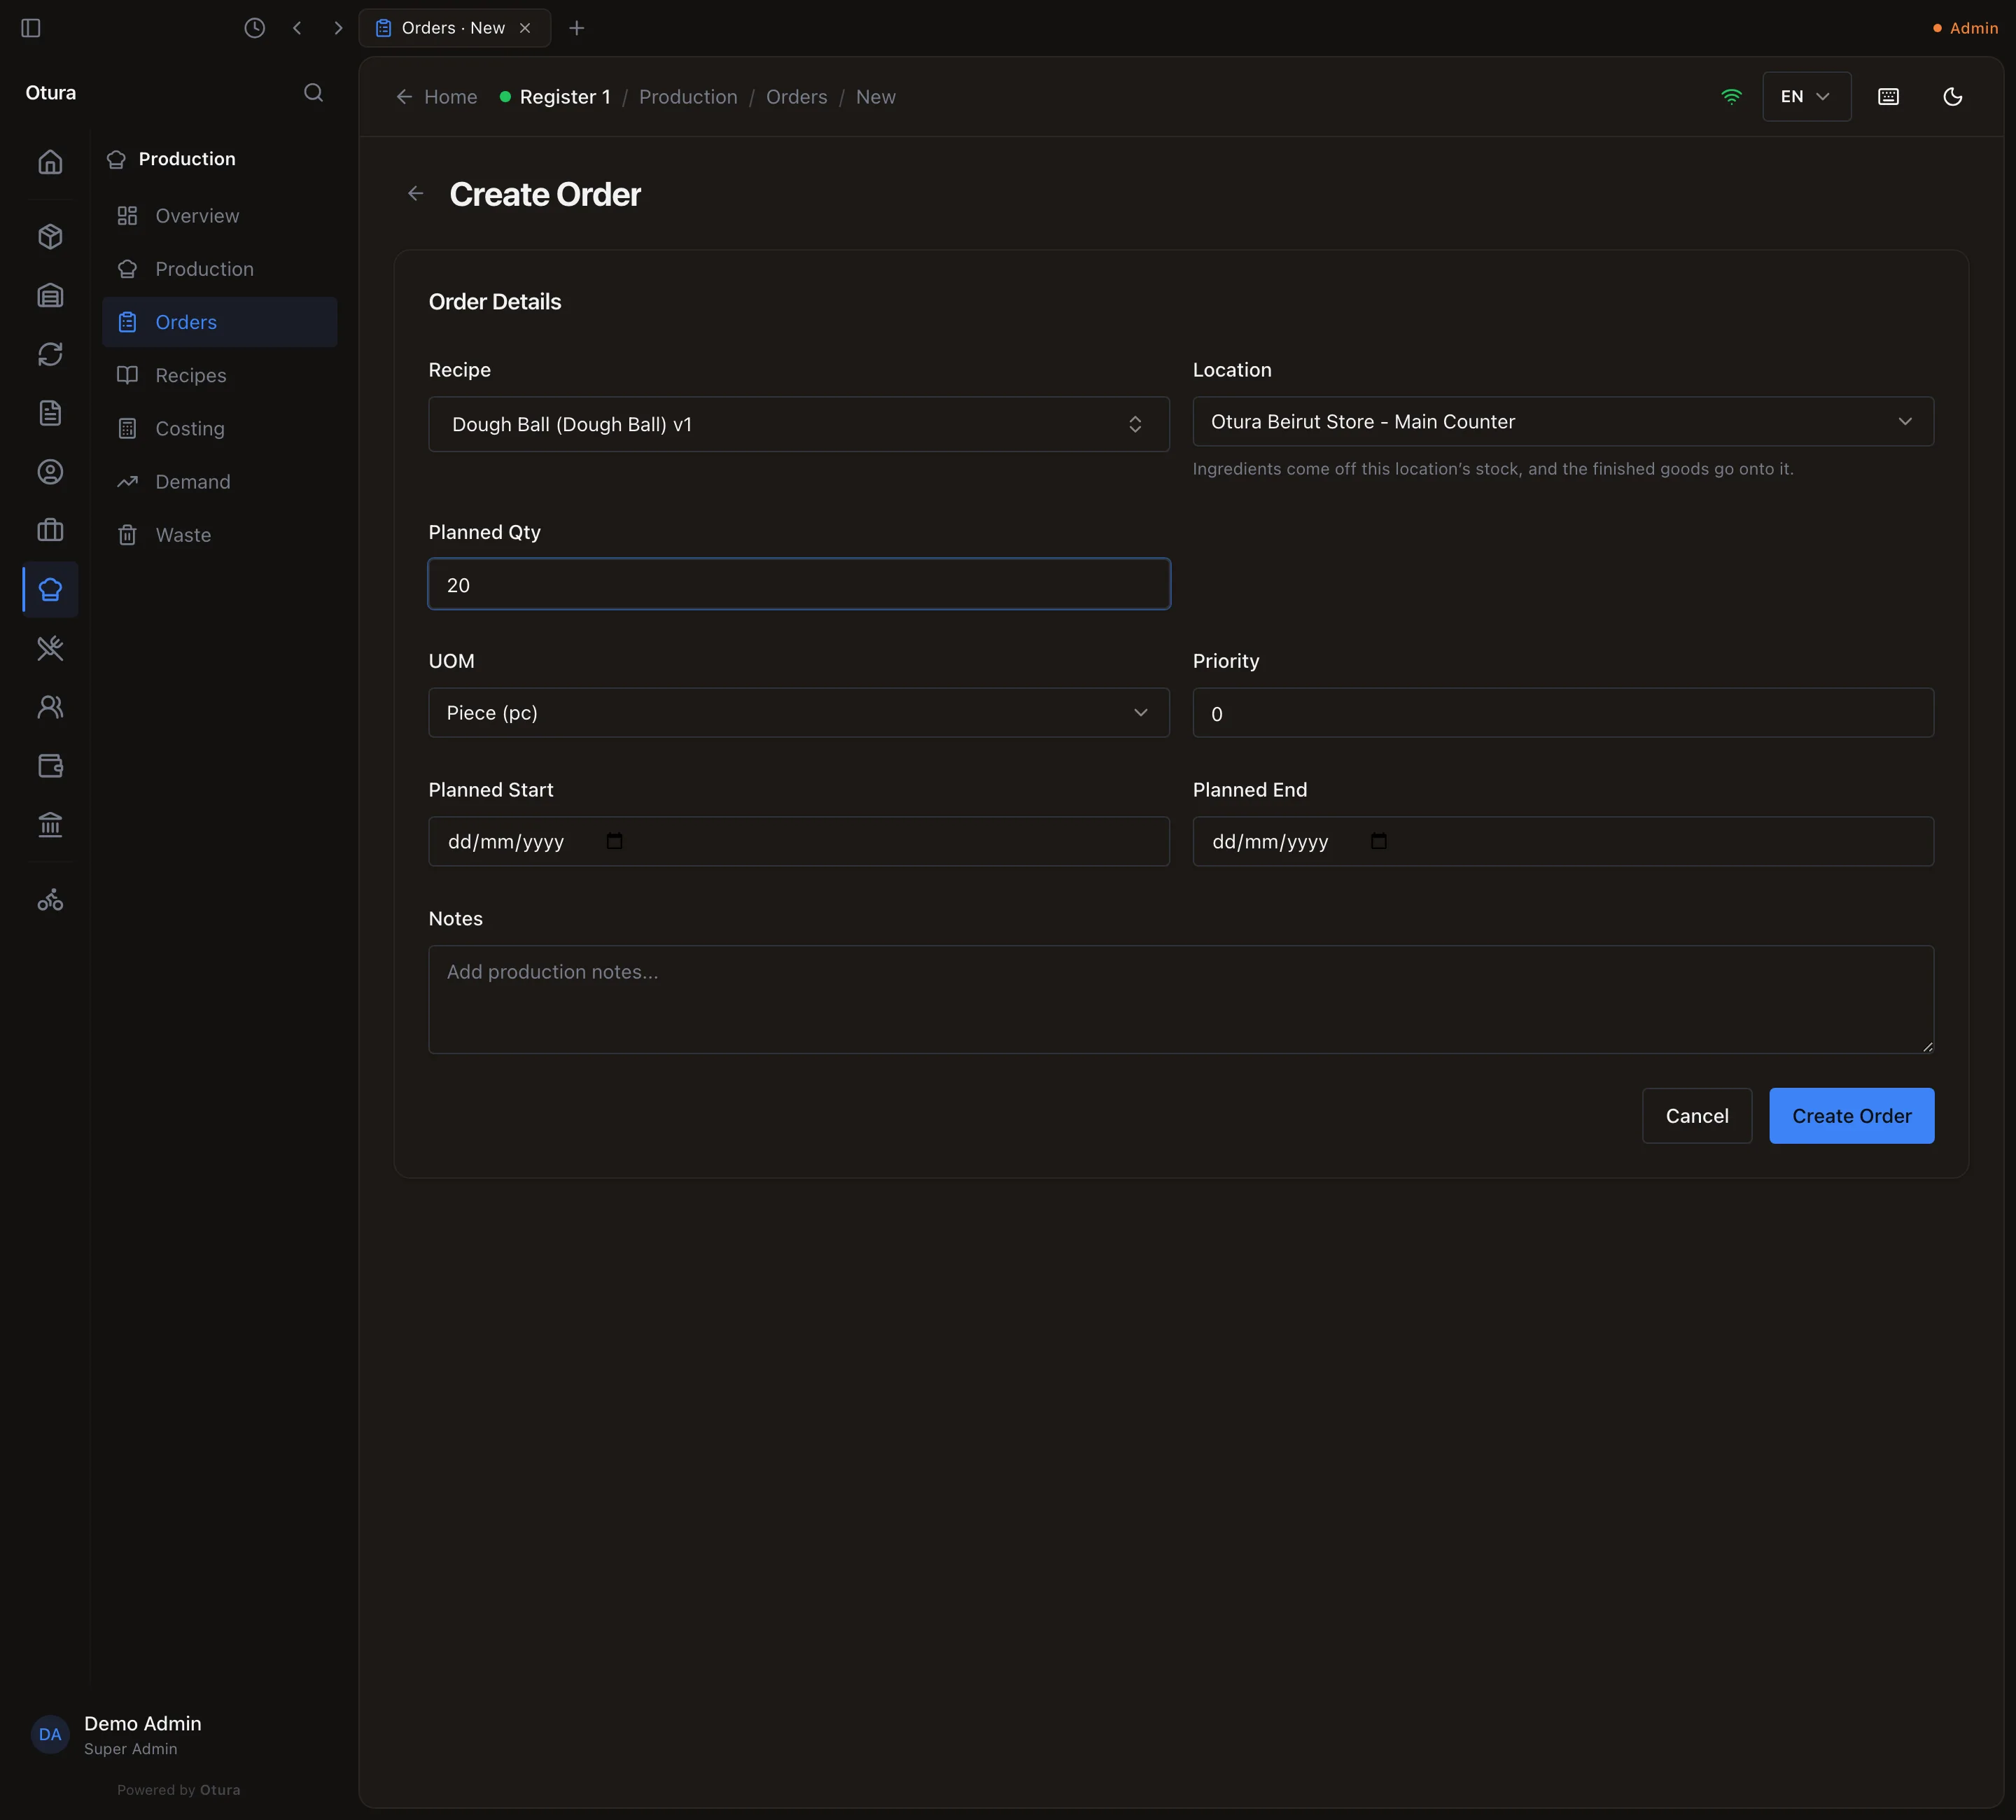
Task: Open the refresh/sync arrows icon in rail
Action: 50,354
